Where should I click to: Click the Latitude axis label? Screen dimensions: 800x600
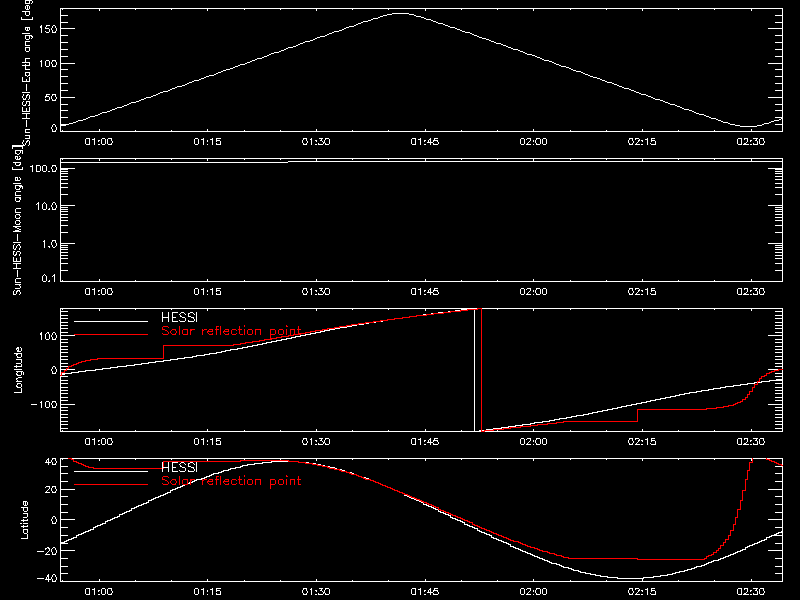tap(24, 520)
